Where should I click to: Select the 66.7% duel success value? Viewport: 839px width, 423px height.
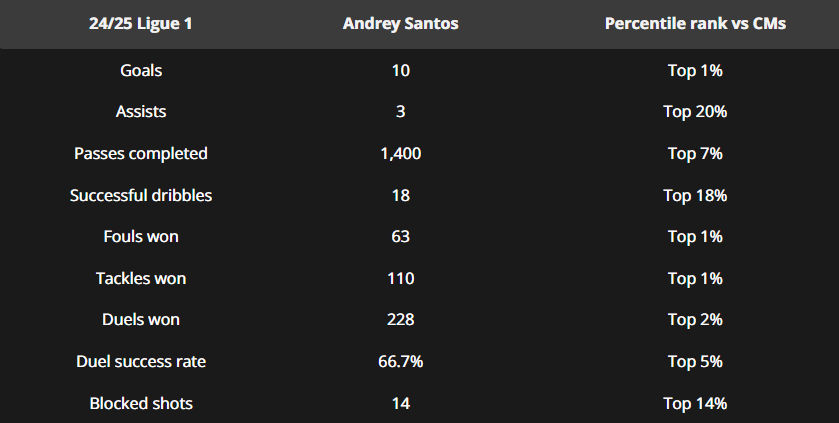(400, 362)
